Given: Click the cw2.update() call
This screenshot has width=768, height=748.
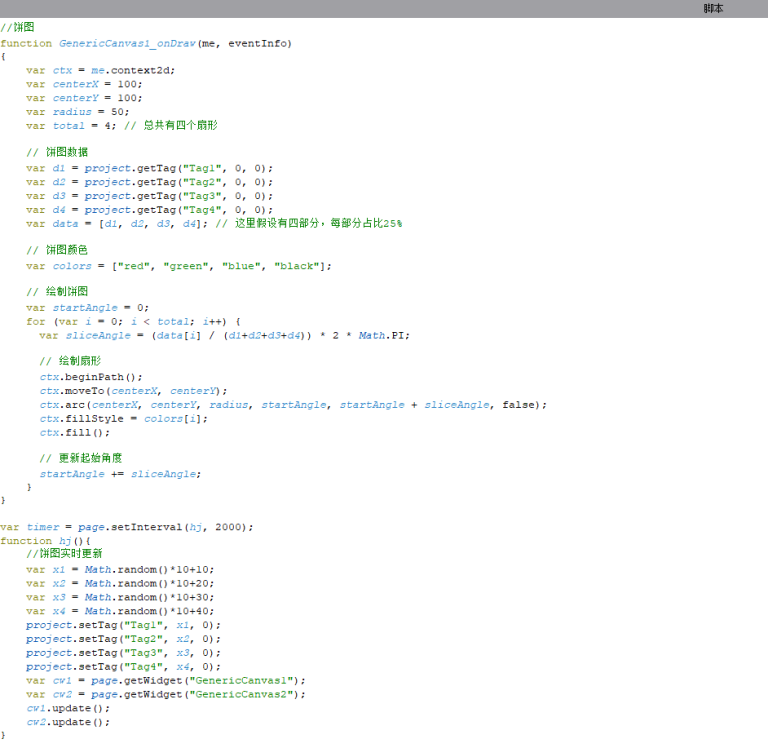Looking at the screenshot, I should 69,721.
